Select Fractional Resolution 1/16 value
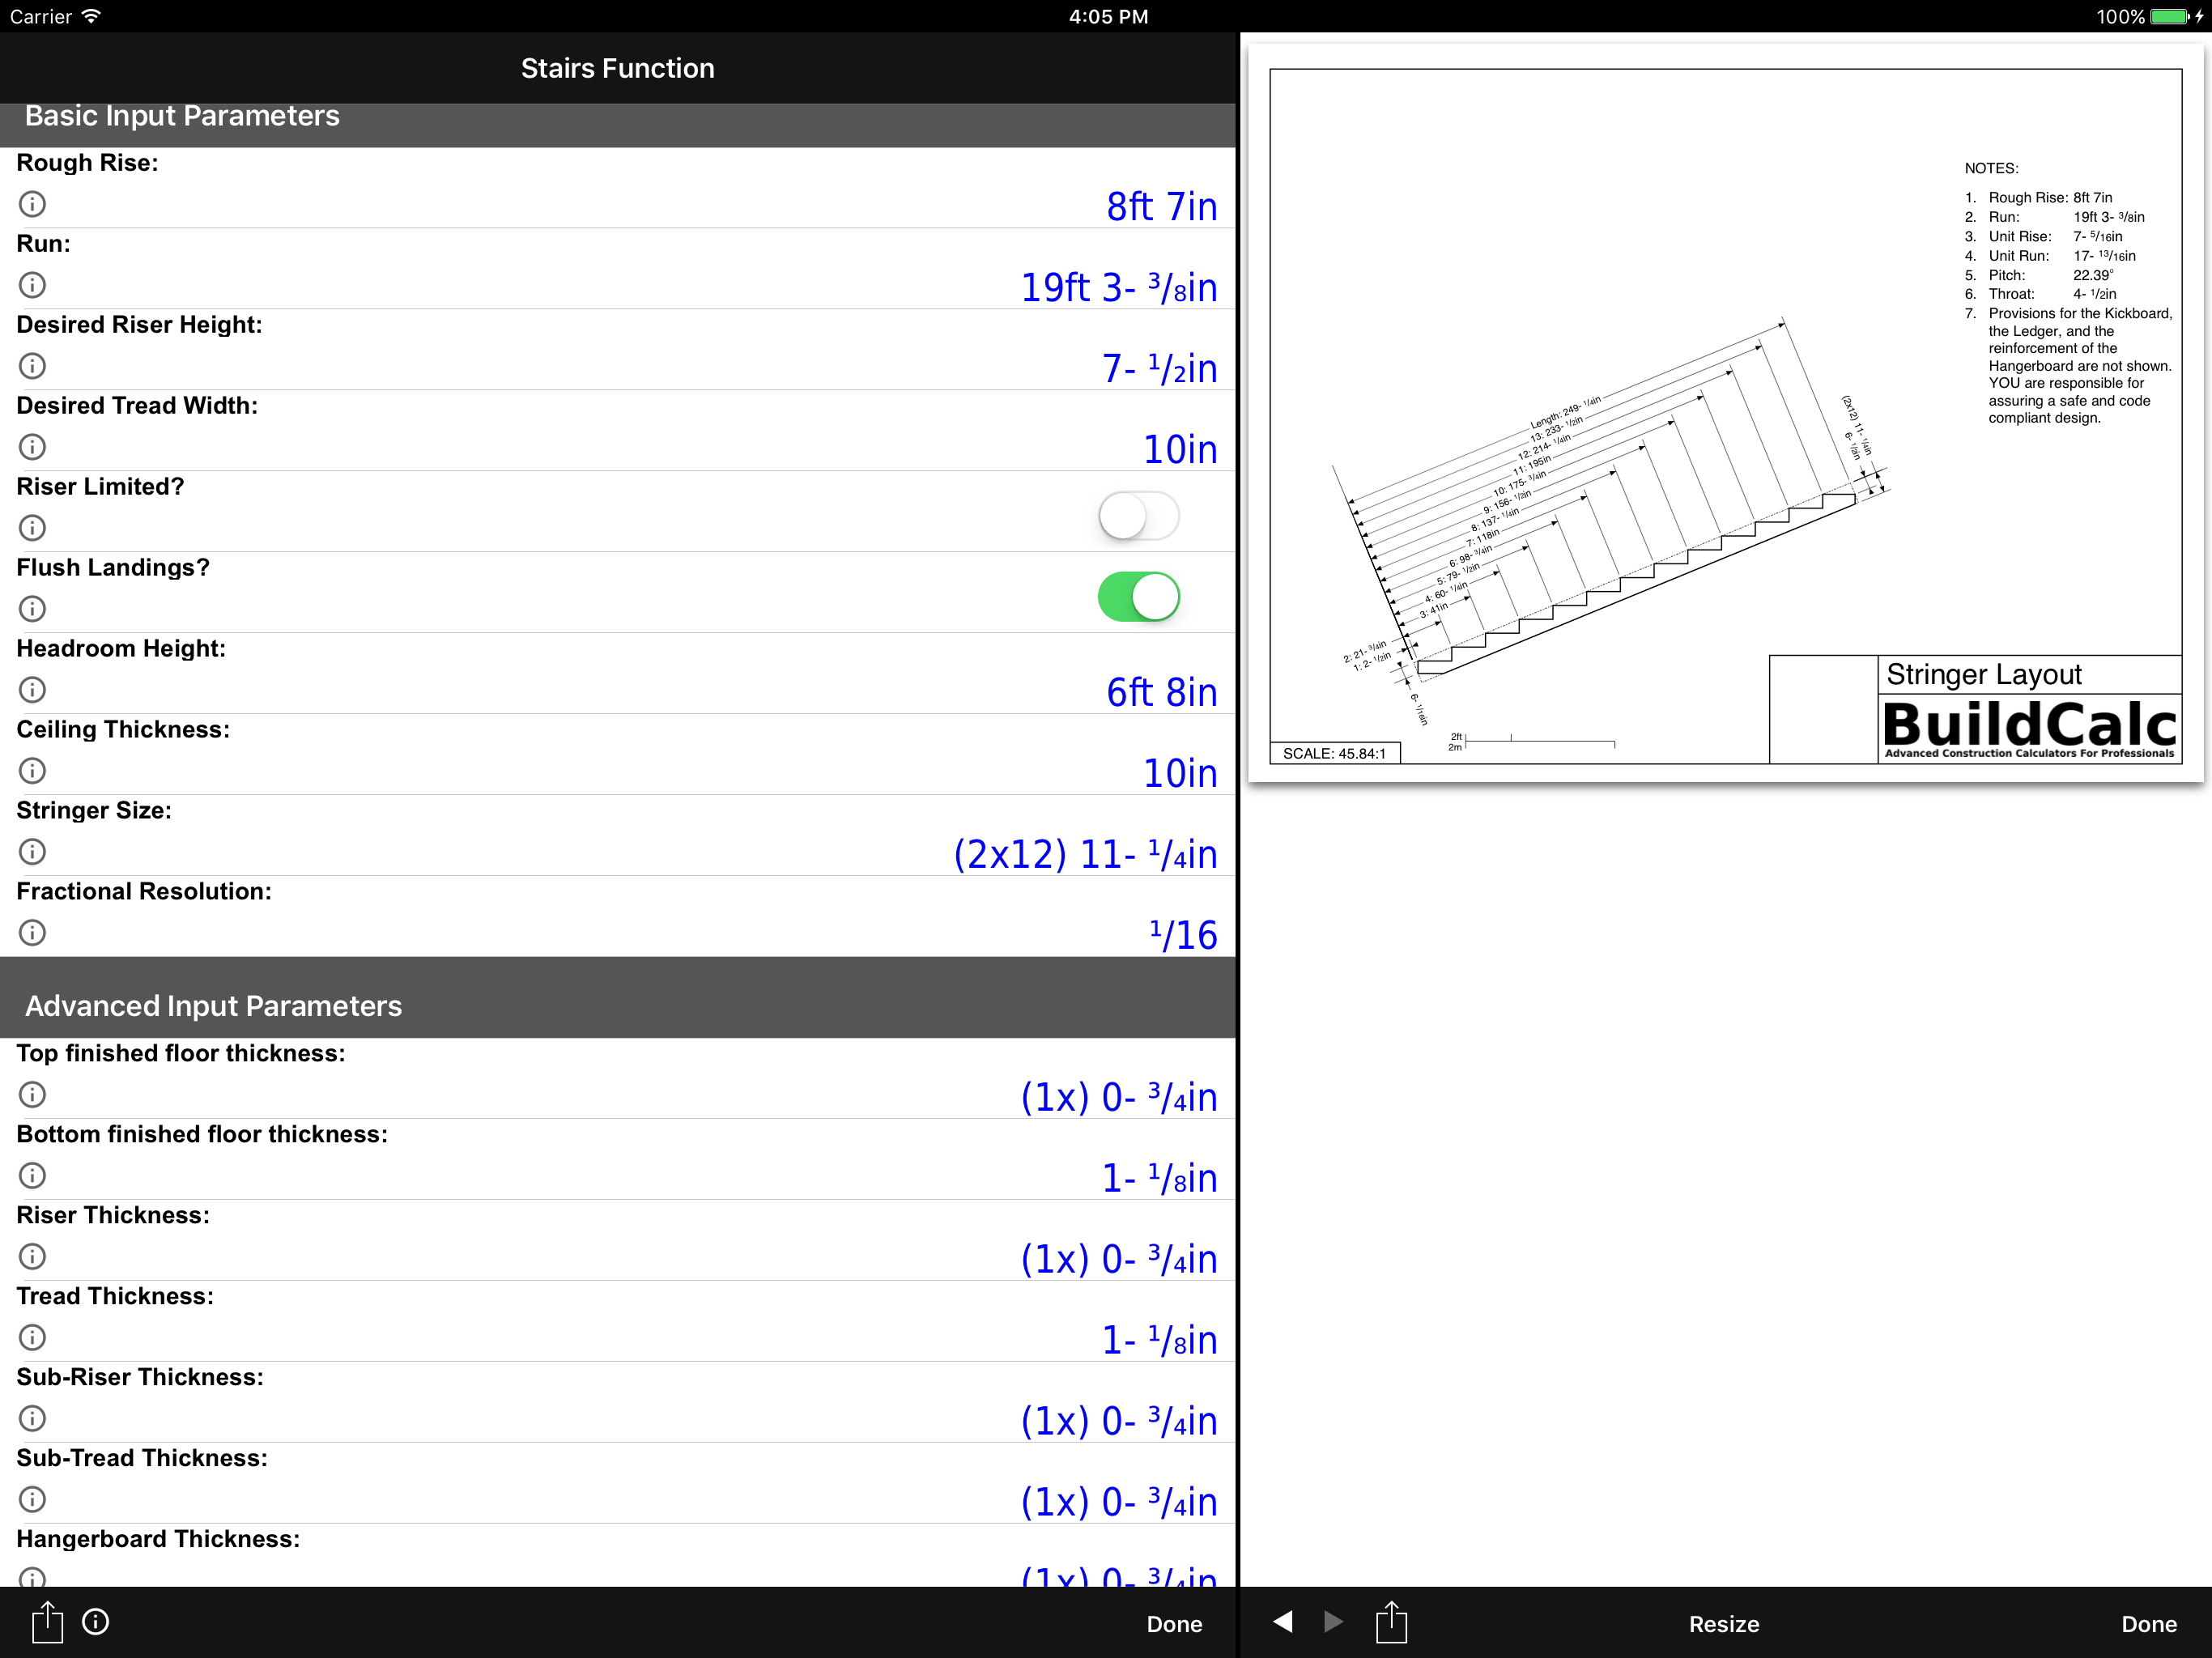2212x1658 pixels. (1182, 936)
